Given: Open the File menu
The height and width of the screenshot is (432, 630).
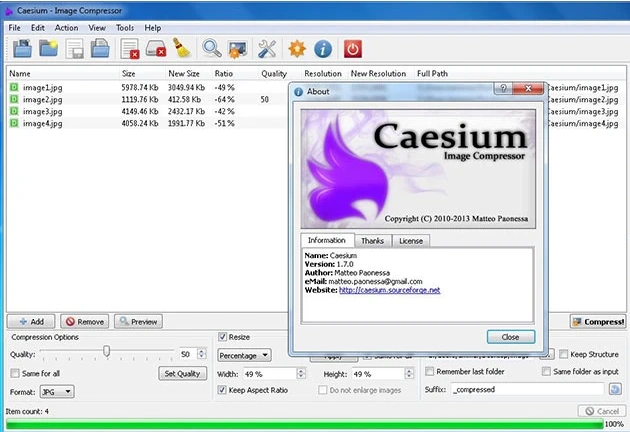Looking at the screenshot, I should tap(14, 28).
